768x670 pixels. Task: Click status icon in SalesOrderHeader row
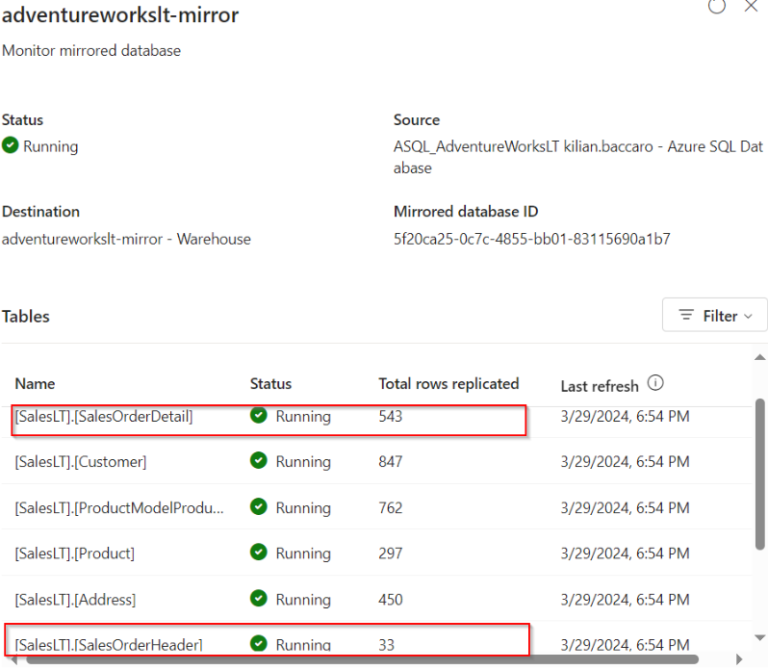[x=259, y=644]
